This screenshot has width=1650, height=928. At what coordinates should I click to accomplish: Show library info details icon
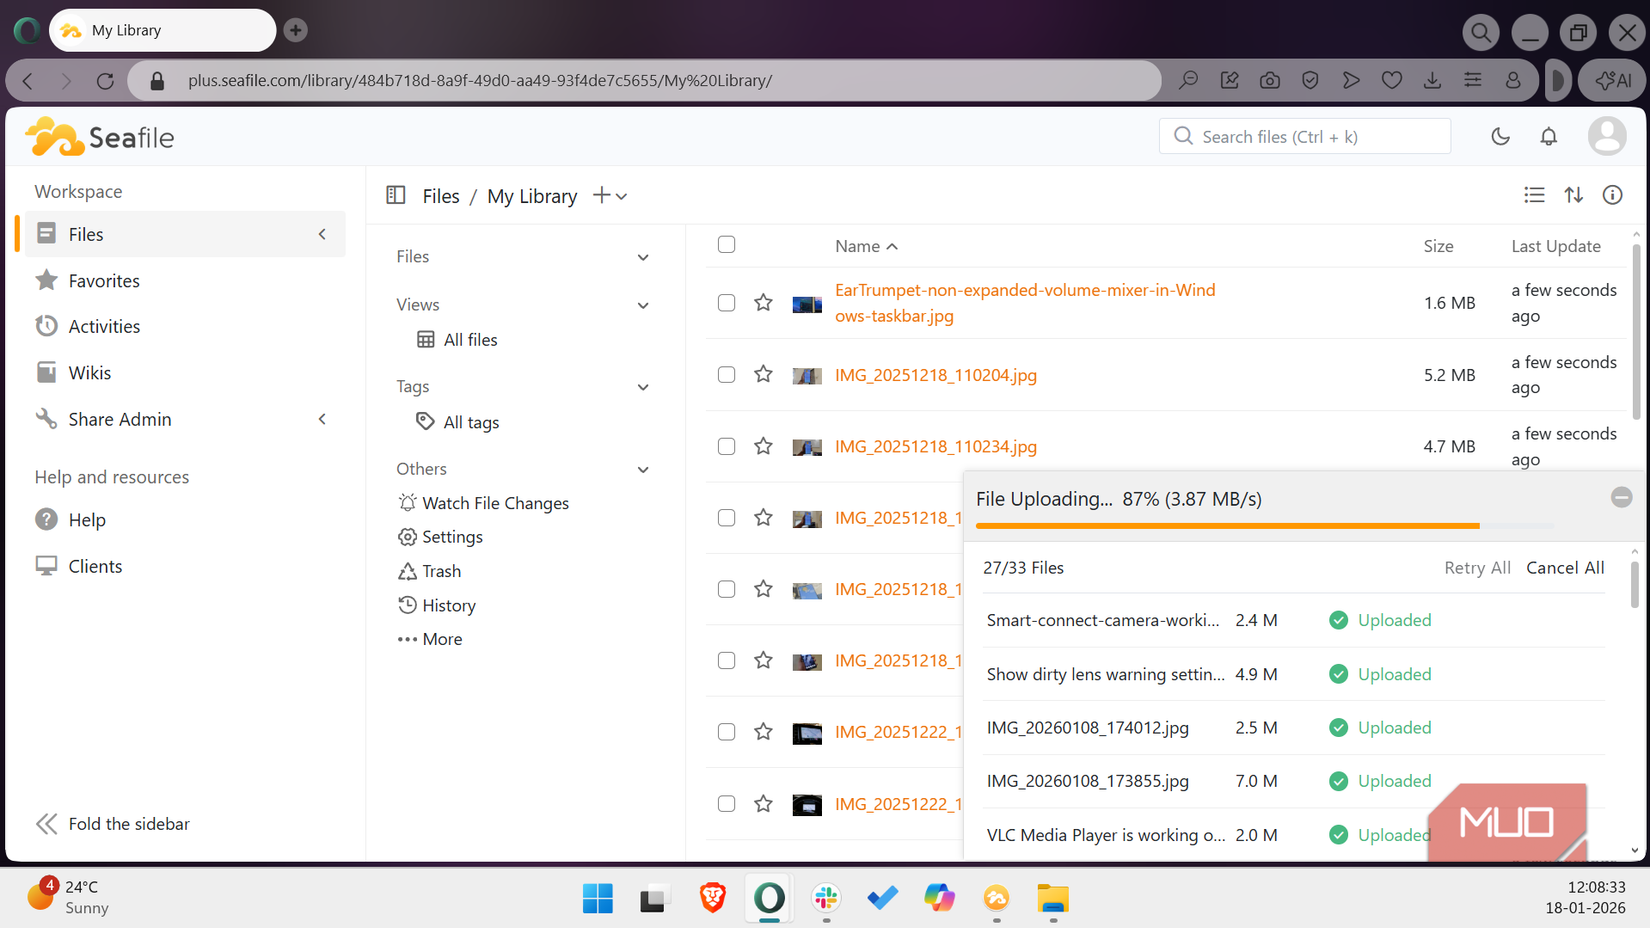point(1612,195)
